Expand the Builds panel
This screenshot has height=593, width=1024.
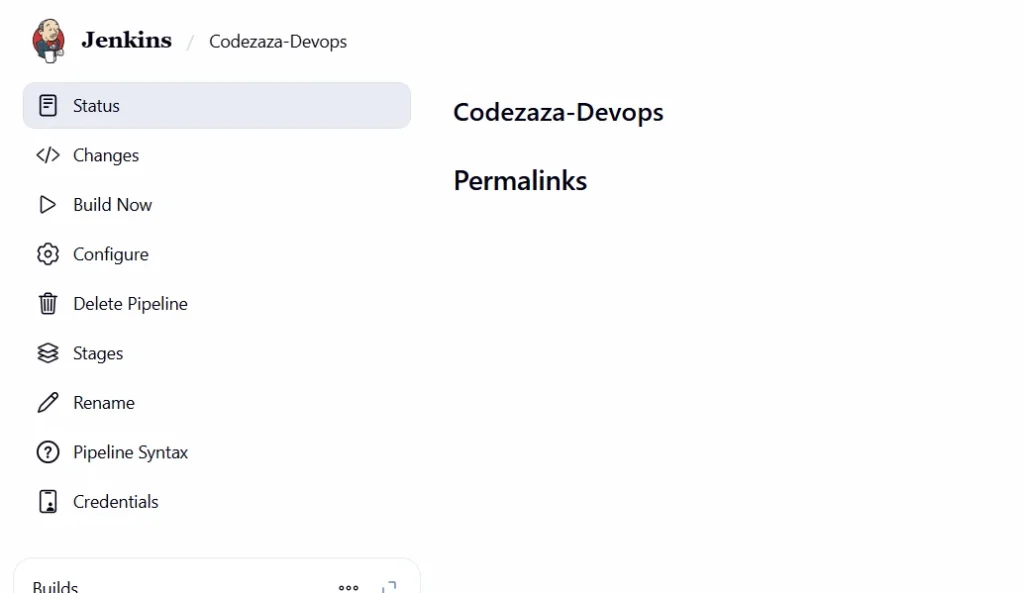tap(389, 587)
